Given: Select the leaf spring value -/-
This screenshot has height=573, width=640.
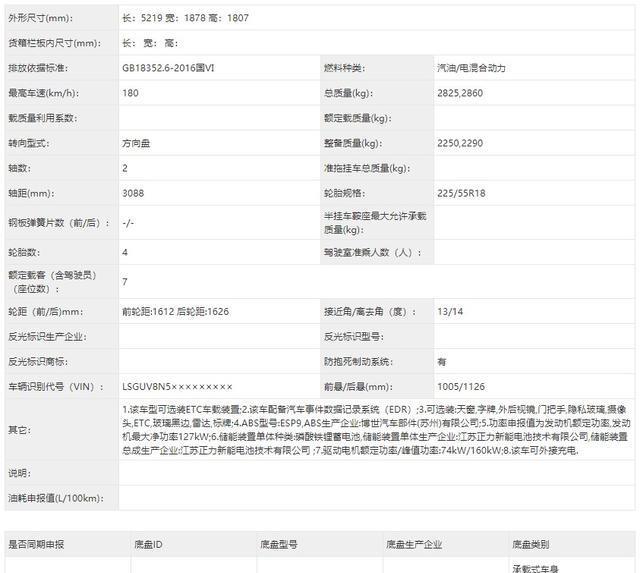Looking at the screenshot, I should [x=128, y=223].
